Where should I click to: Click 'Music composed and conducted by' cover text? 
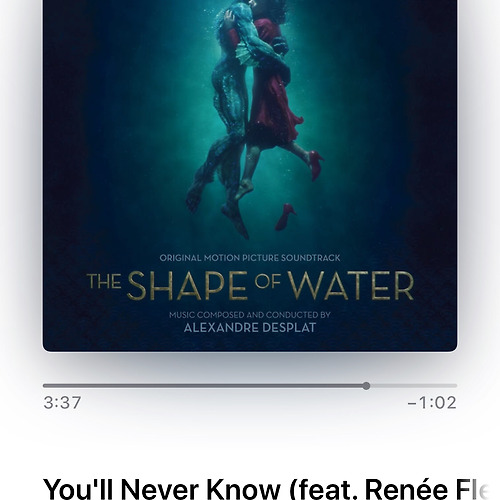click(x=250, y=315)
